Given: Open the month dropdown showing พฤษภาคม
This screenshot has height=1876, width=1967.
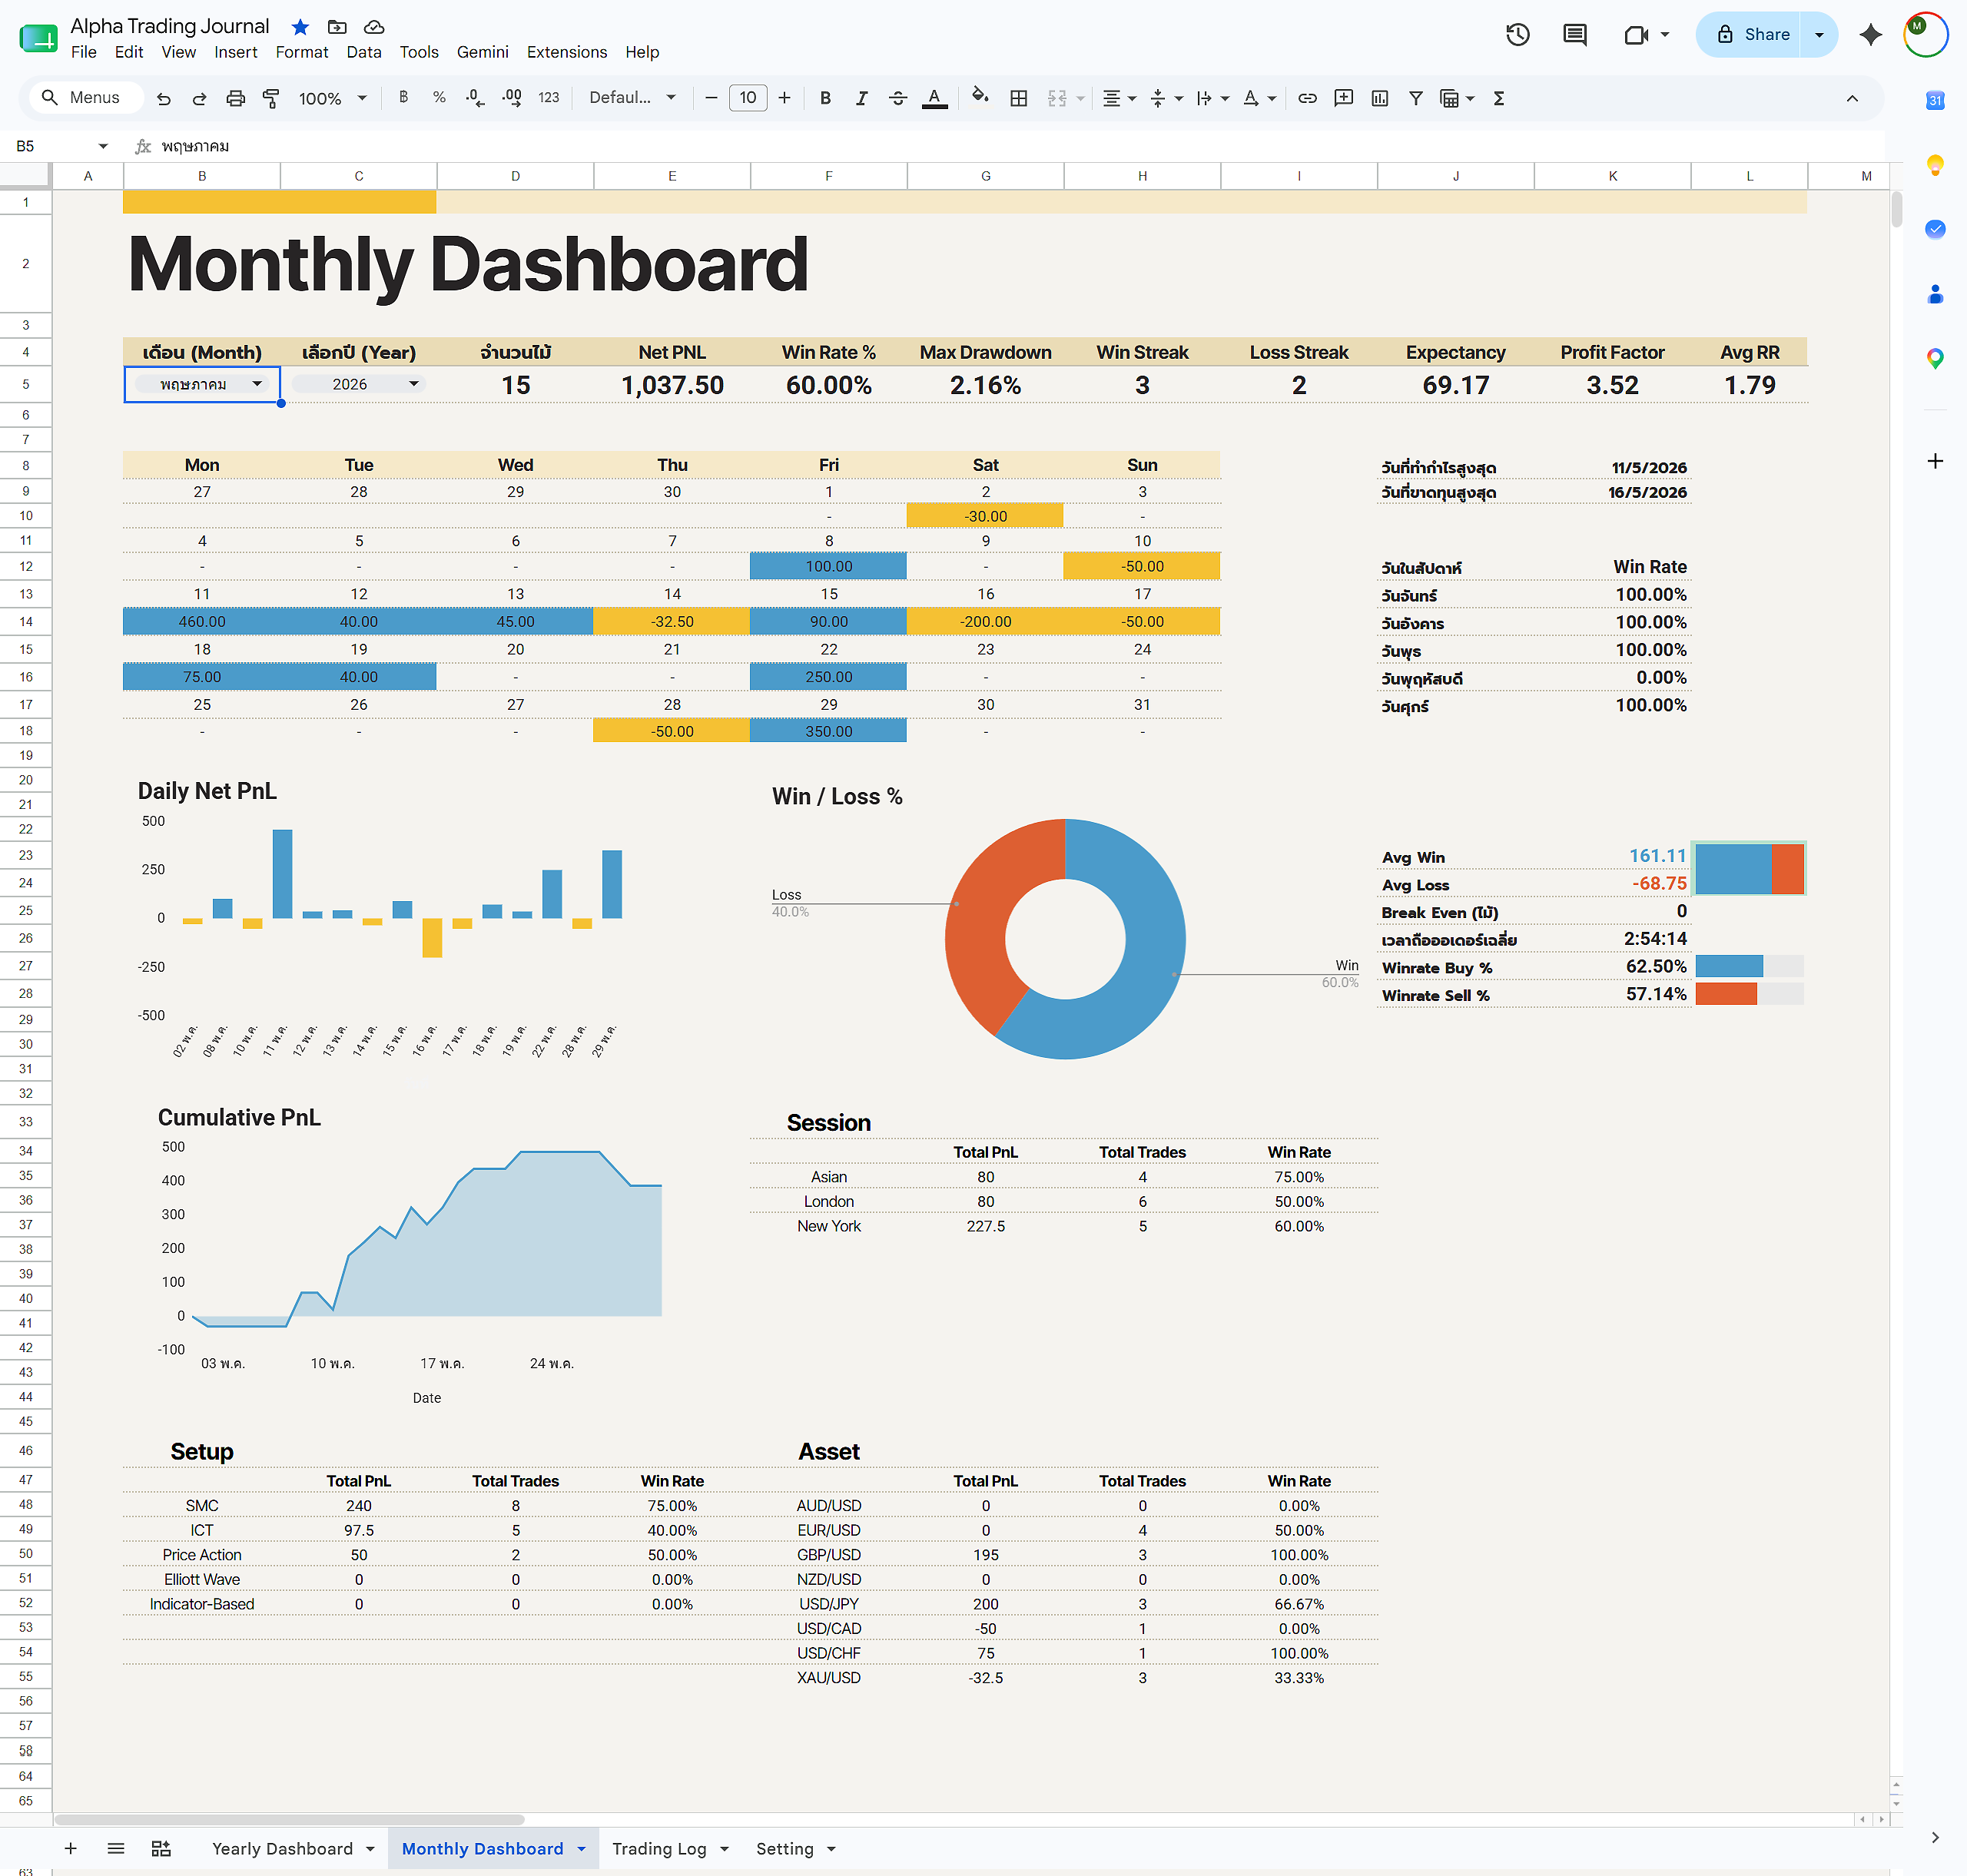Looking at the screenshot, I should tap(202, 384).
